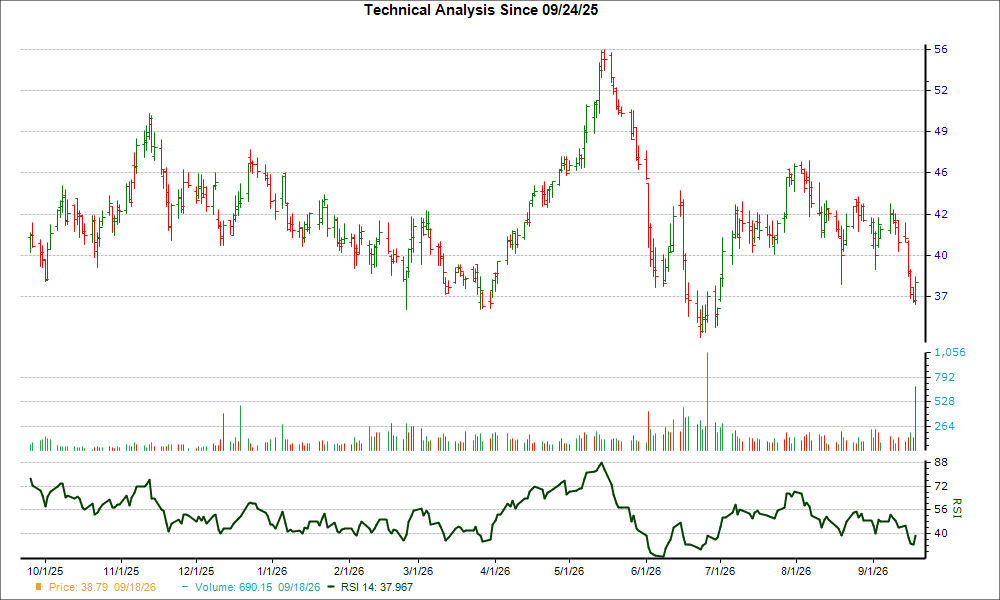
Task: Click the price axis label 49
Action: 941,131
